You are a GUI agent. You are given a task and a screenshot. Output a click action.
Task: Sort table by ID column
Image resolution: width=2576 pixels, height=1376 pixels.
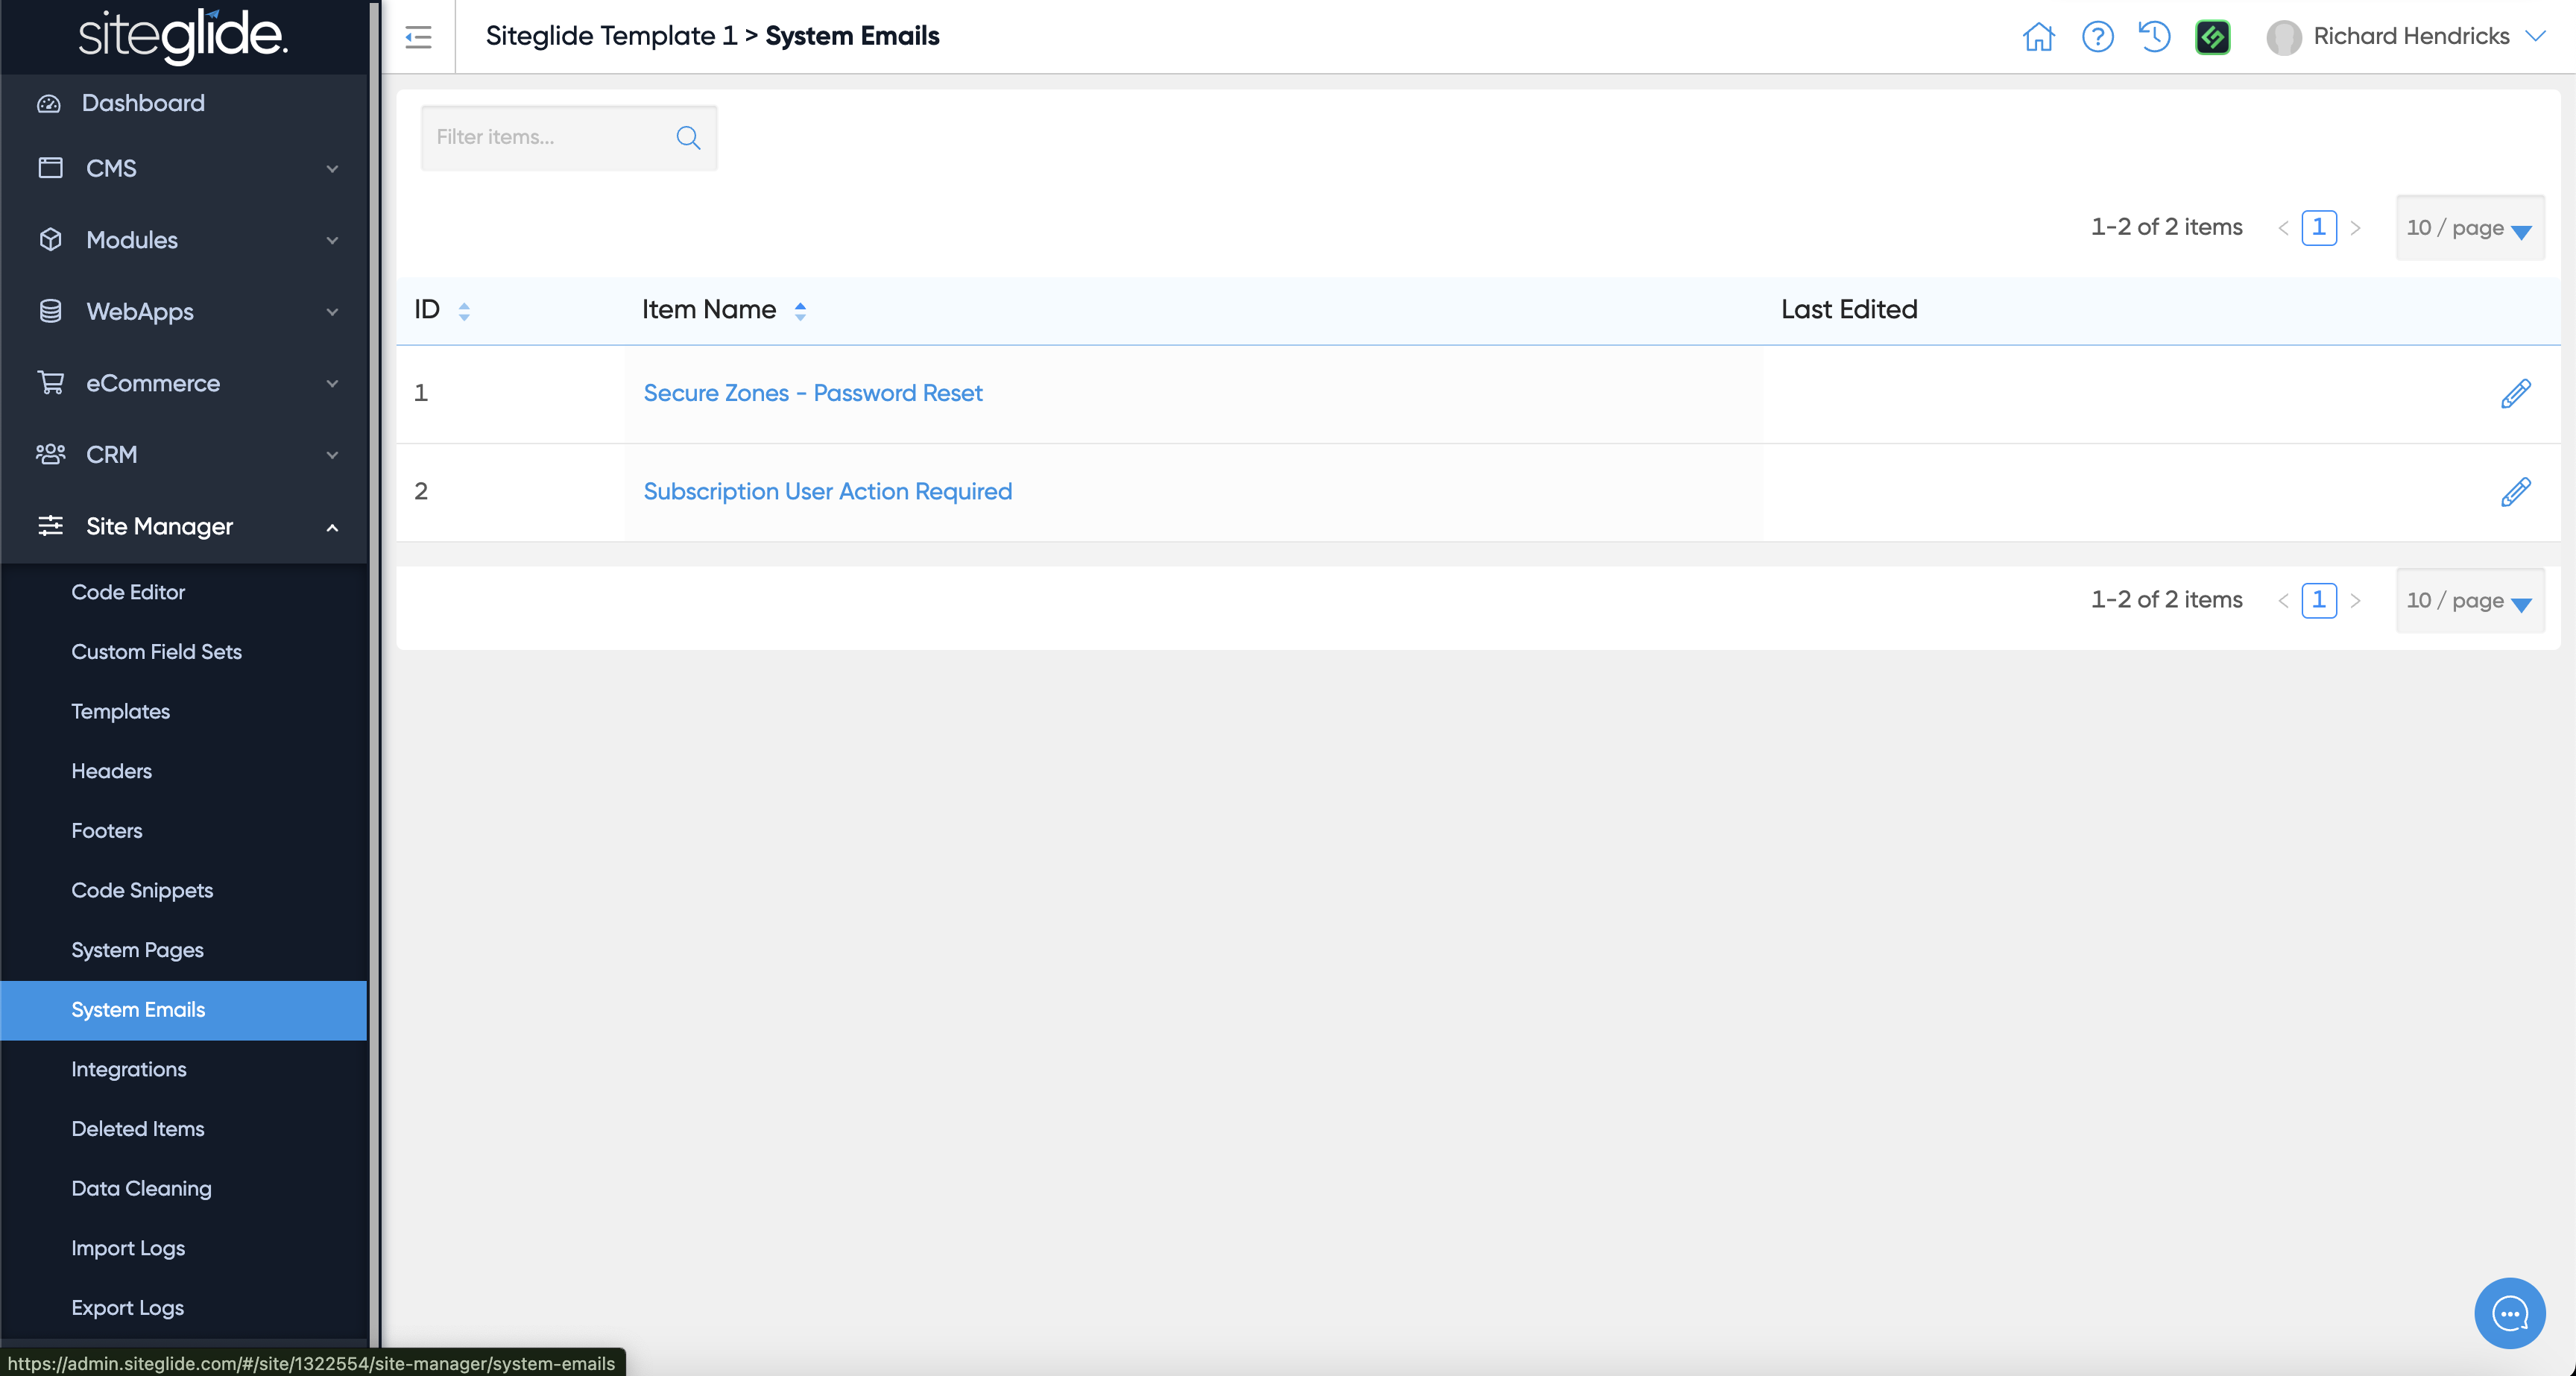464,310
